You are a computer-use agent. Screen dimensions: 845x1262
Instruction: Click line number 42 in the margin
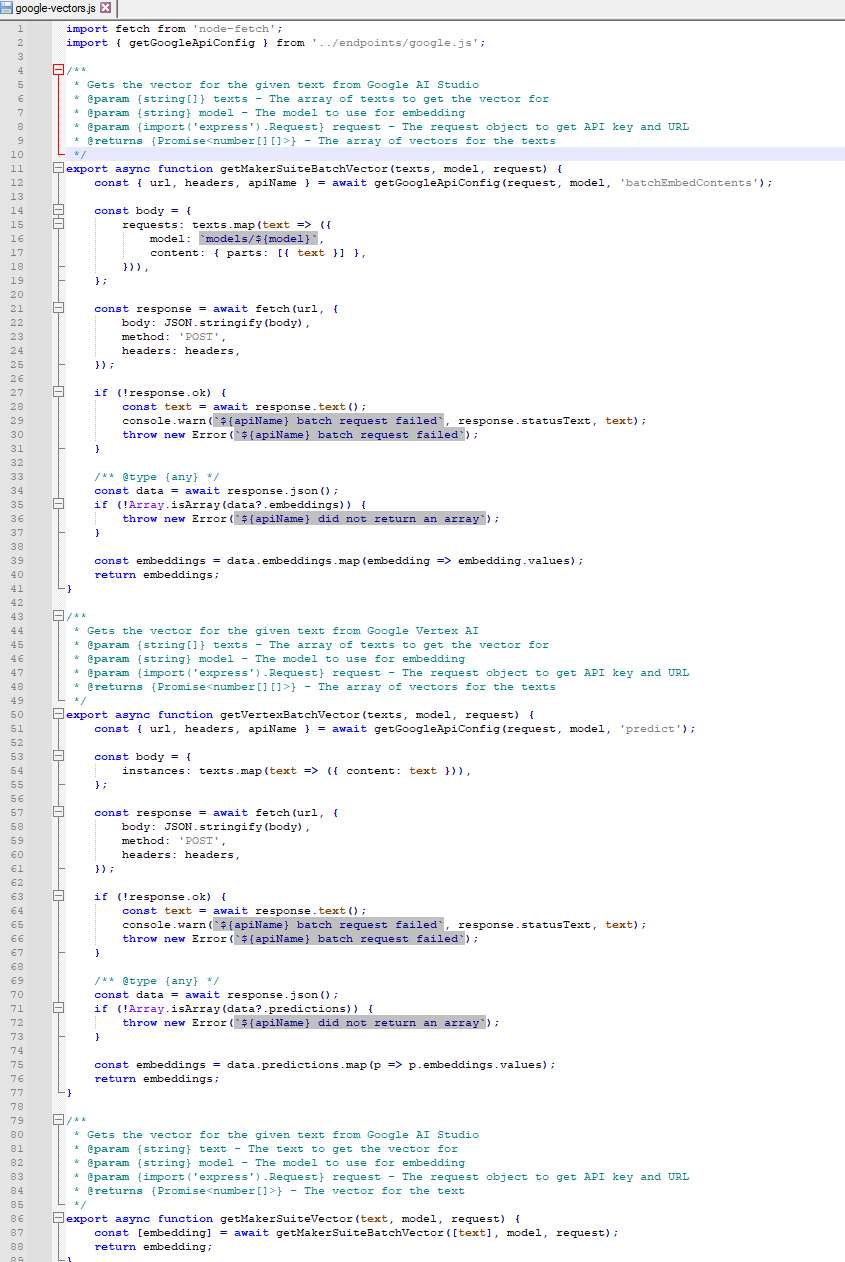[18, 602]
